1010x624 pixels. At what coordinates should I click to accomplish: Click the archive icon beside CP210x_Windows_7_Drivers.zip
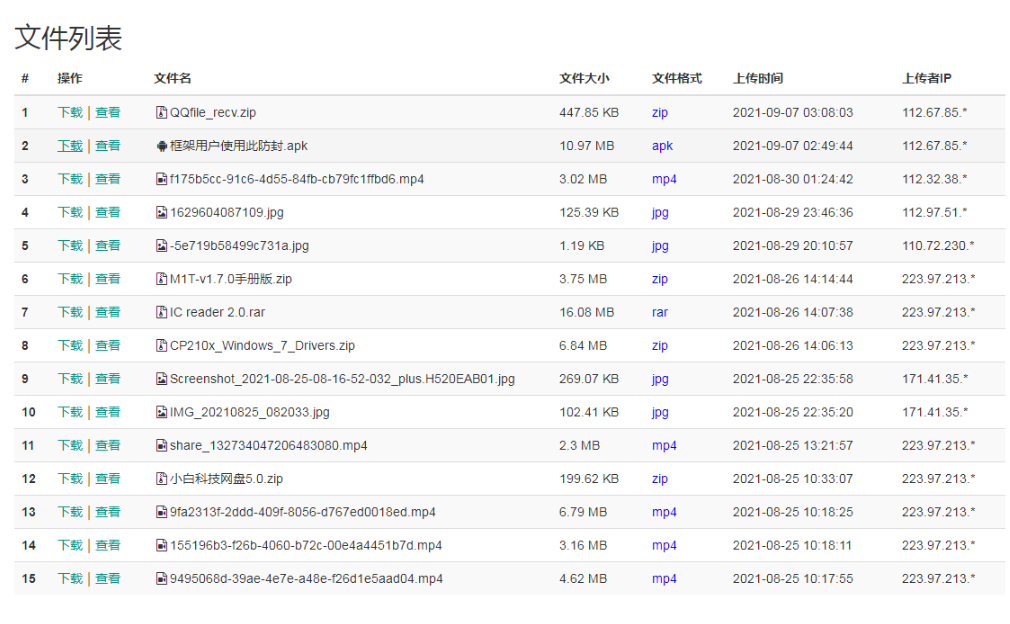[162, 346]
